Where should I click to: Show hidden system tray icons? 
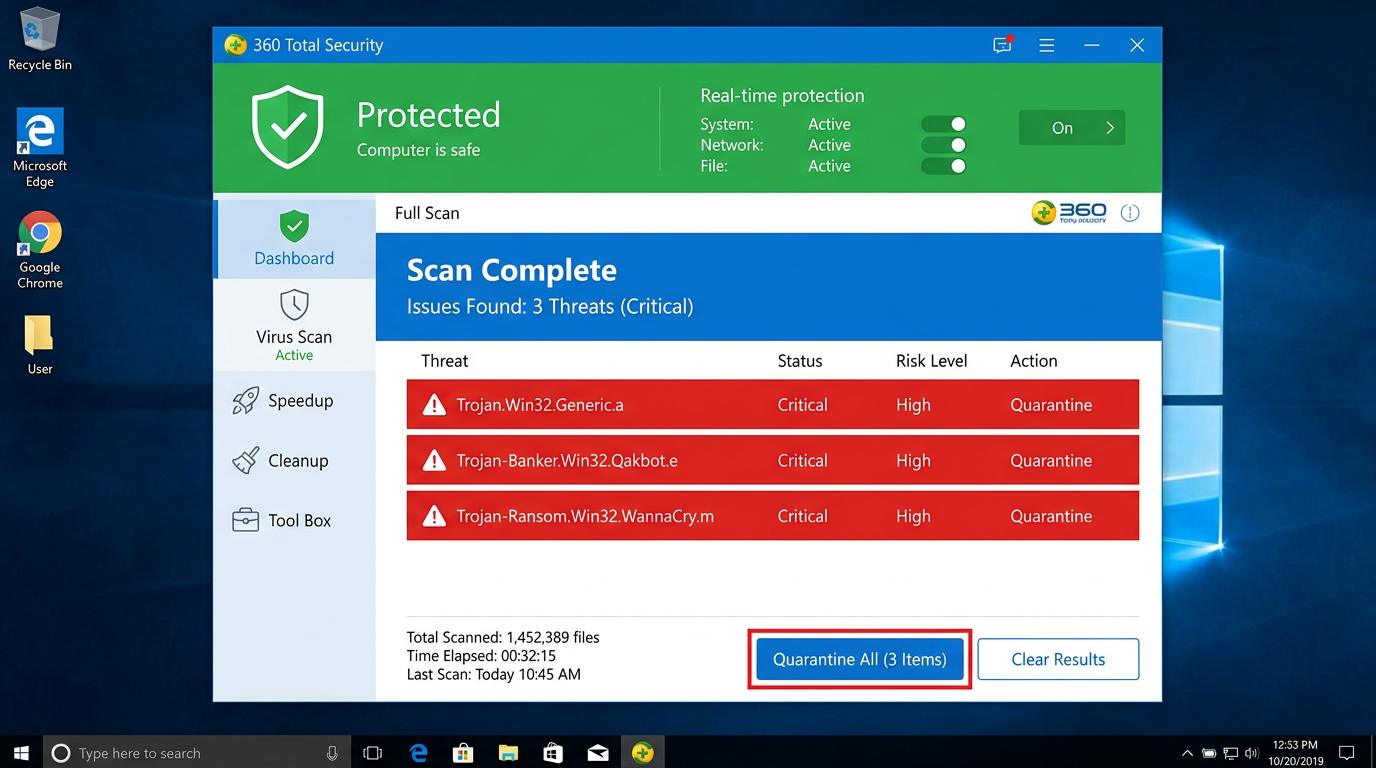click(x=1187, y=753)
